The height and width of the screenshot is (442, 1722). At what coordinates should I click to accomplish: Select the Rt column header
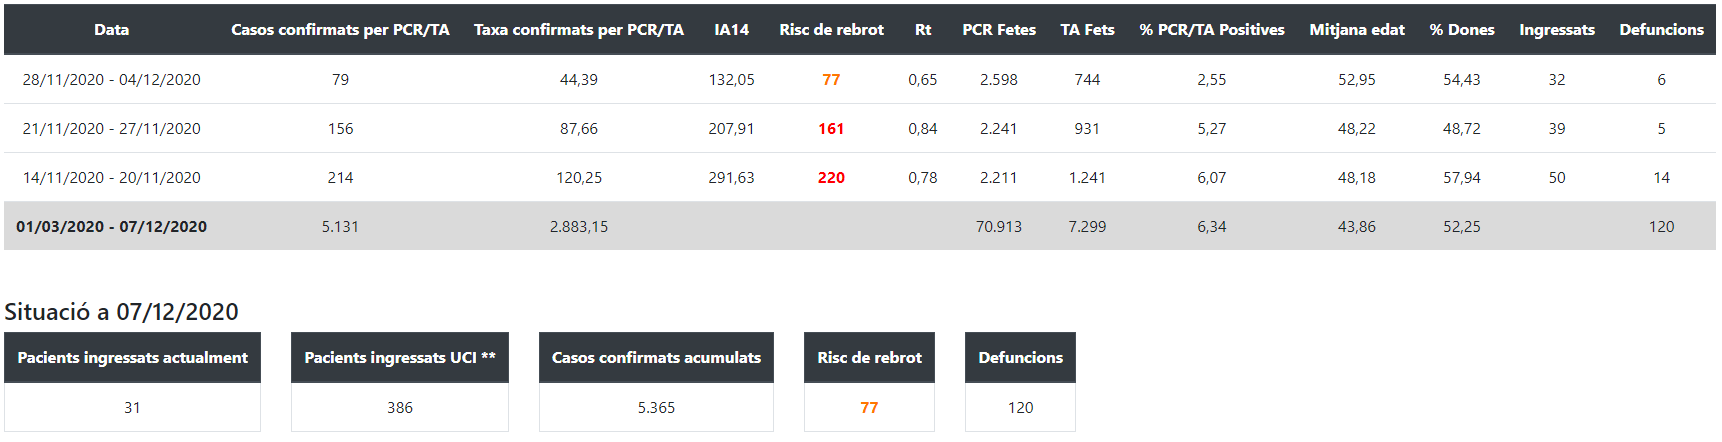click(922, 30)
